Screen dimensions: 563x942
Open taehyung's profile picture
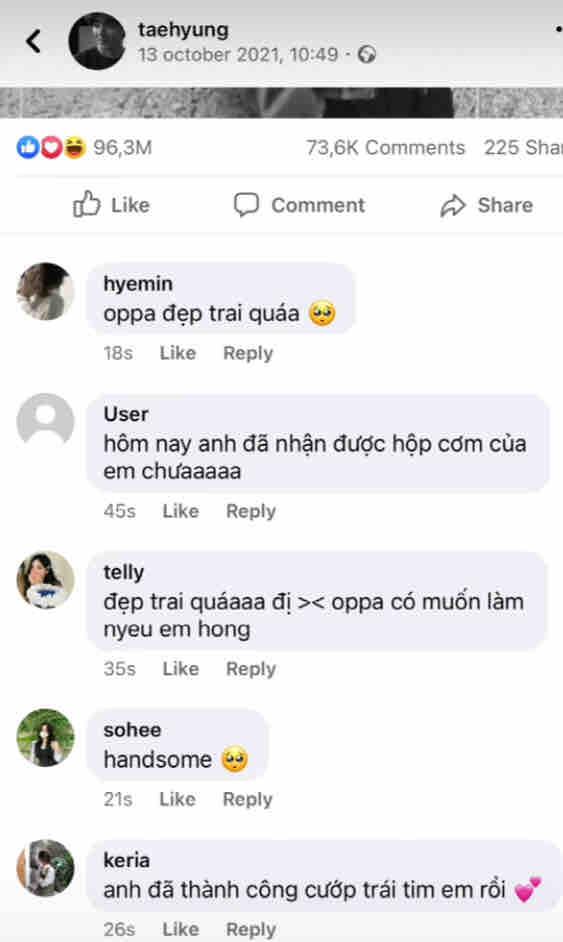click(97, 41)
